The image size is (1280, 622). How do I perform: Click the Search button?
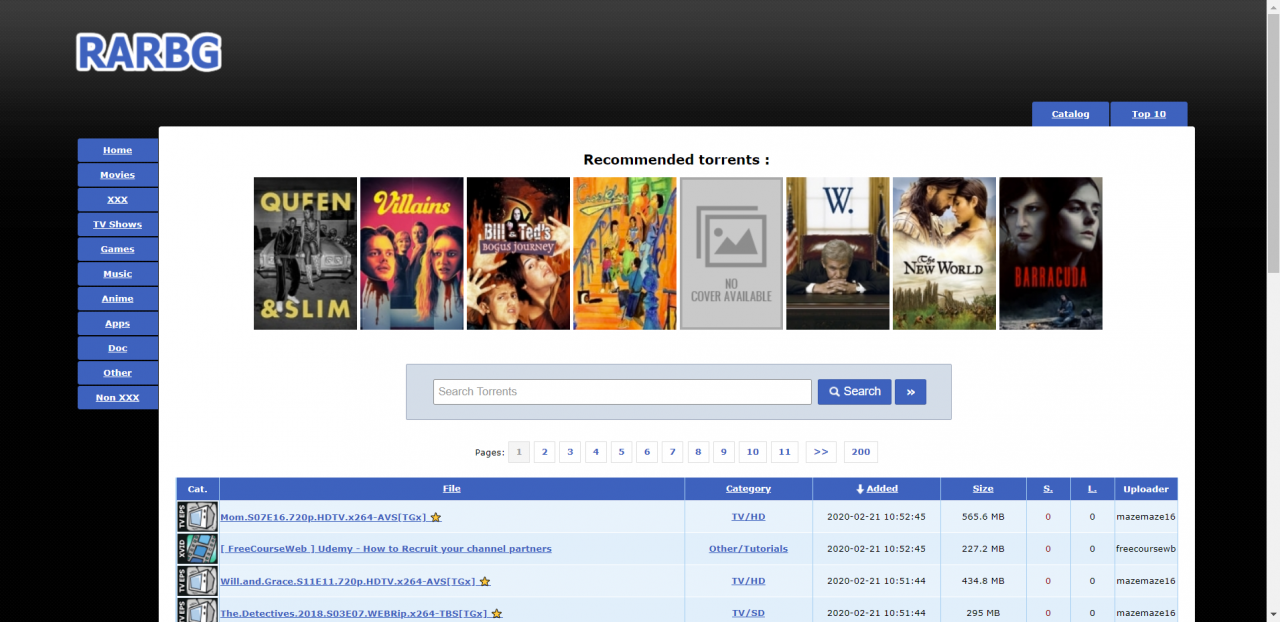point(854,392)
